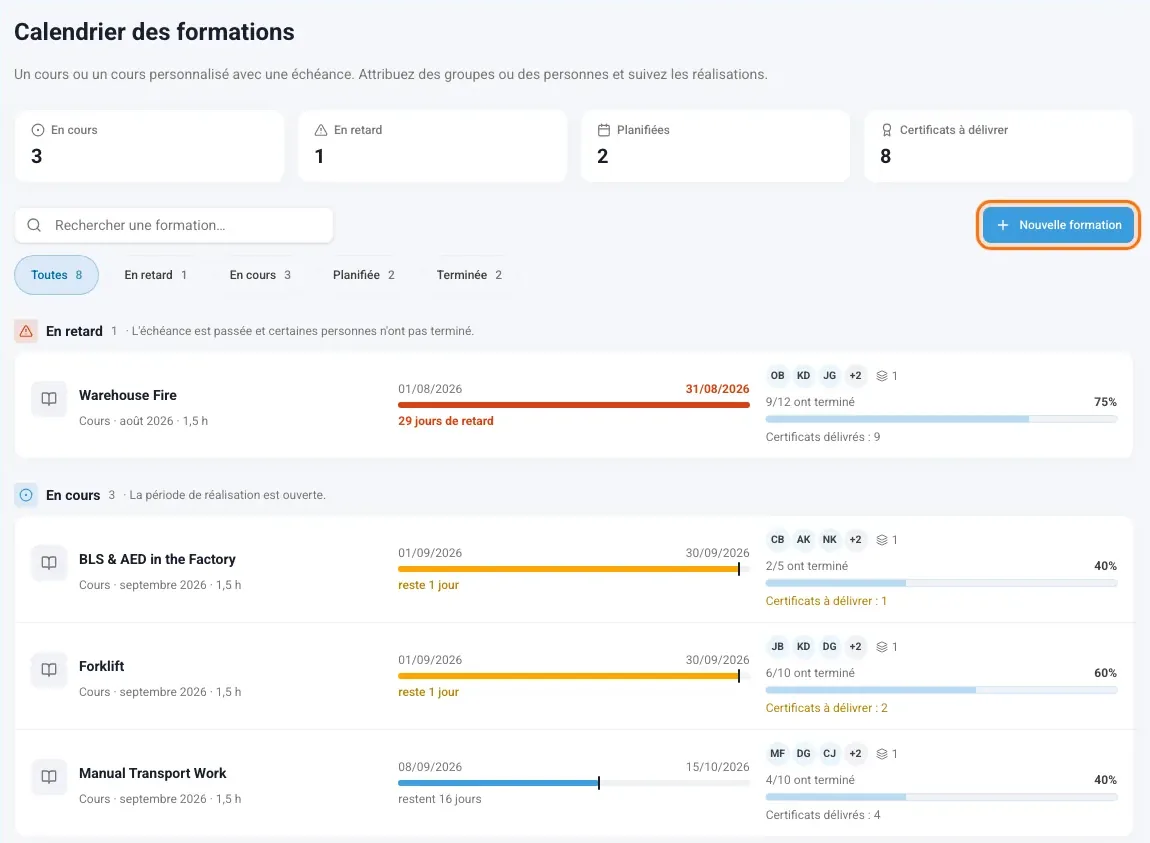
Task: Click the layers icon in Forklift row
Action: coord(882,647)
